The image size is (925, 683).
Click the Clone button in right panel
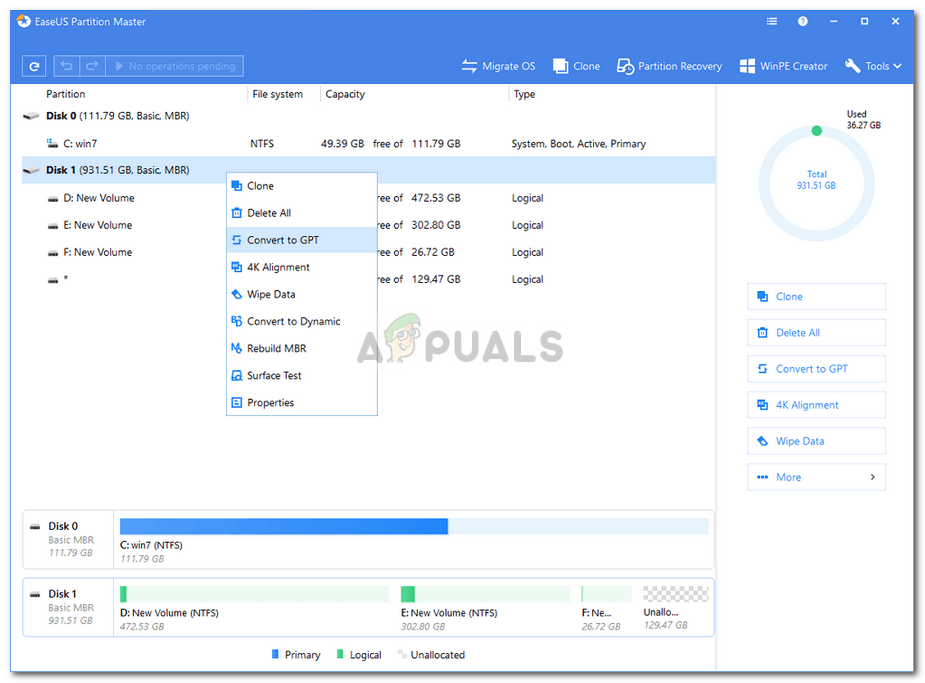coord(816,297)
